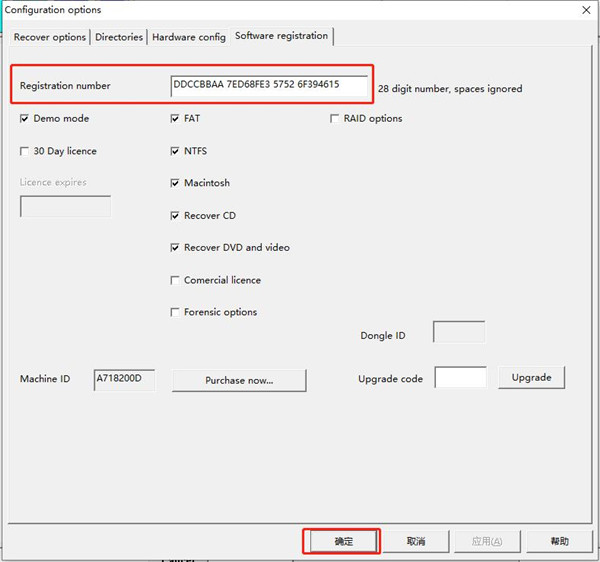The height and width of the screenshot is (562, 600).
Task: Toggle the NTFS checkbox
Action: coord(176,152)
